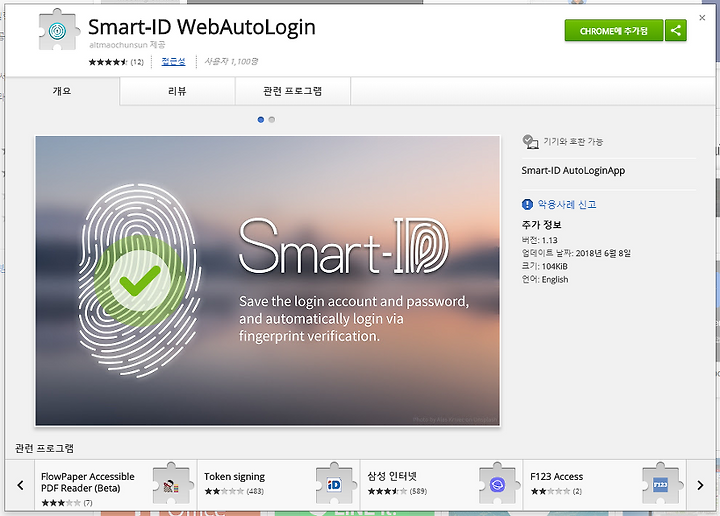Open the F123 Access extension card
The image size is (720, 516).
tap(605, 485)
